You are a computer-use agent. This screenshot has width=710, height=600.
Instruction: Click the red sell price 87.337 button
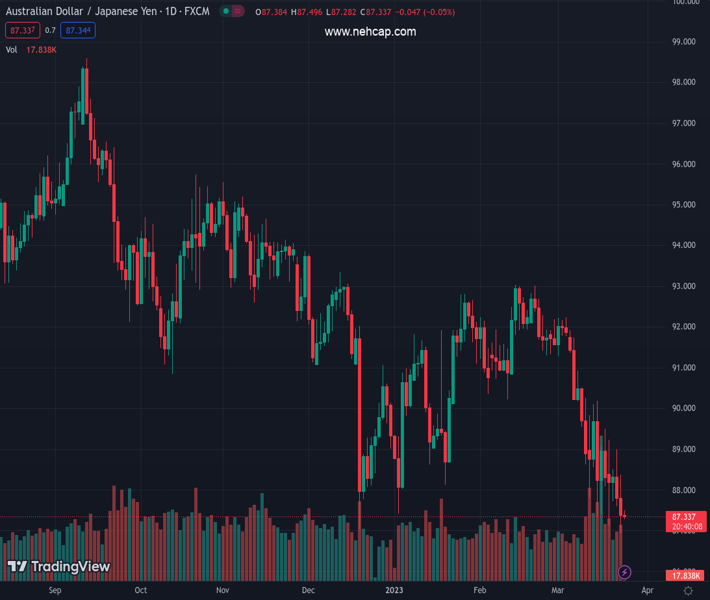(22, 30)
